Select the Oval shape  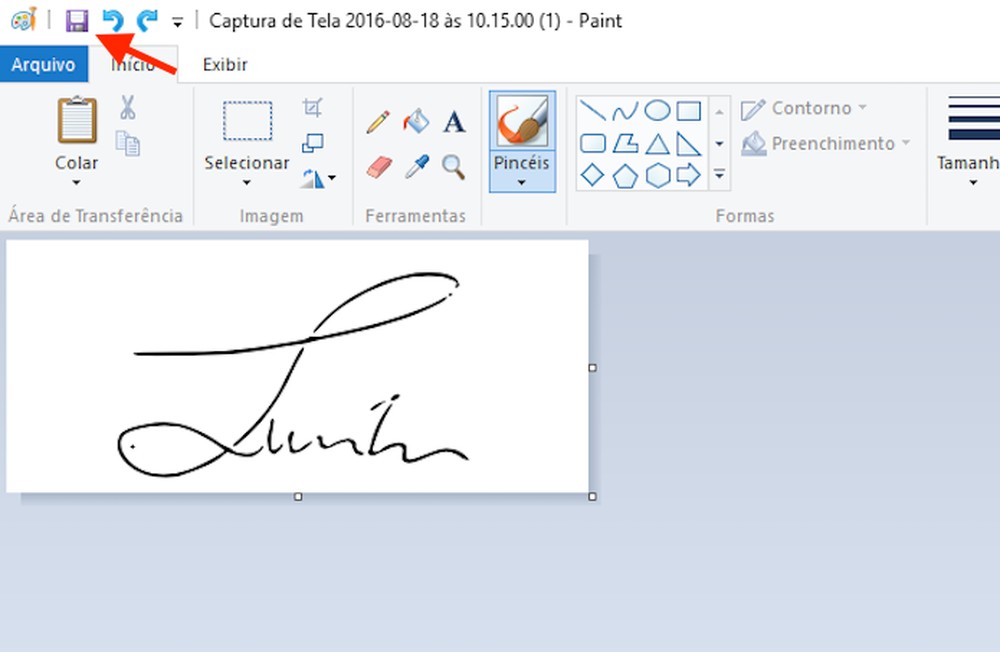pyautogui.click(x=657, y=110)
